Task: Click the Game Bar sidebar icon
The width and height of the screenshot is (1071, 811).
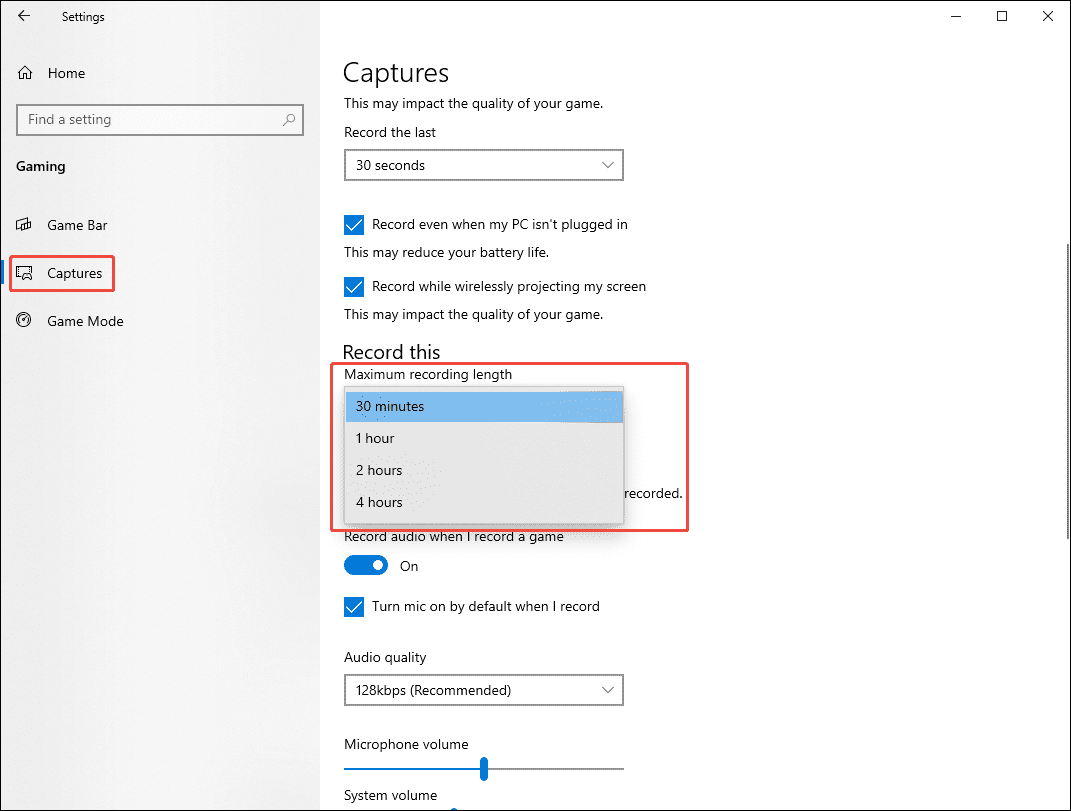Action: click(x=24, y=224)
